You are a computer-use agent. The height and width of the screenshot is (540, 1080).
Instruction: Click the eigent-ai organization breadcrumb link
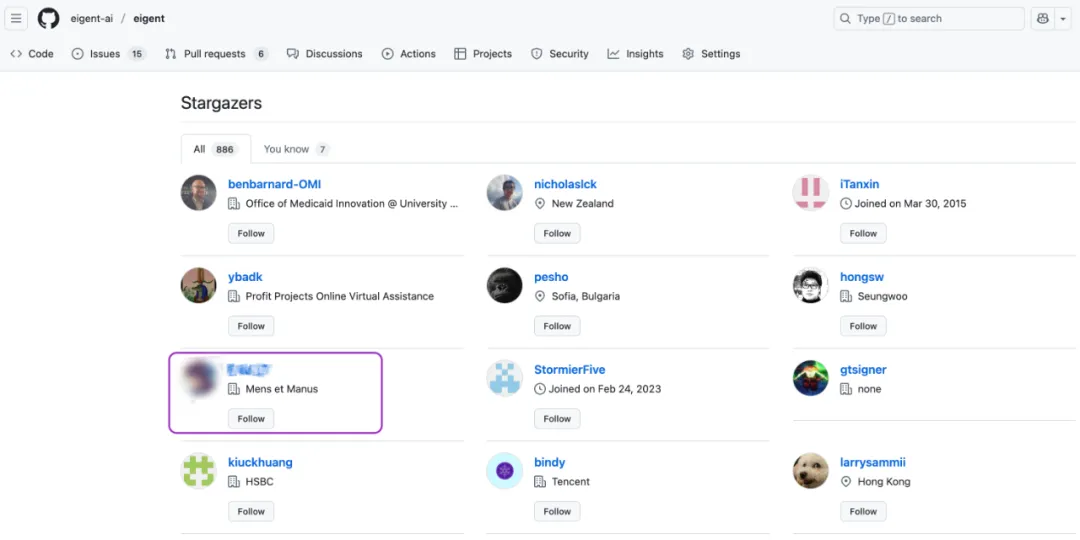92,19
